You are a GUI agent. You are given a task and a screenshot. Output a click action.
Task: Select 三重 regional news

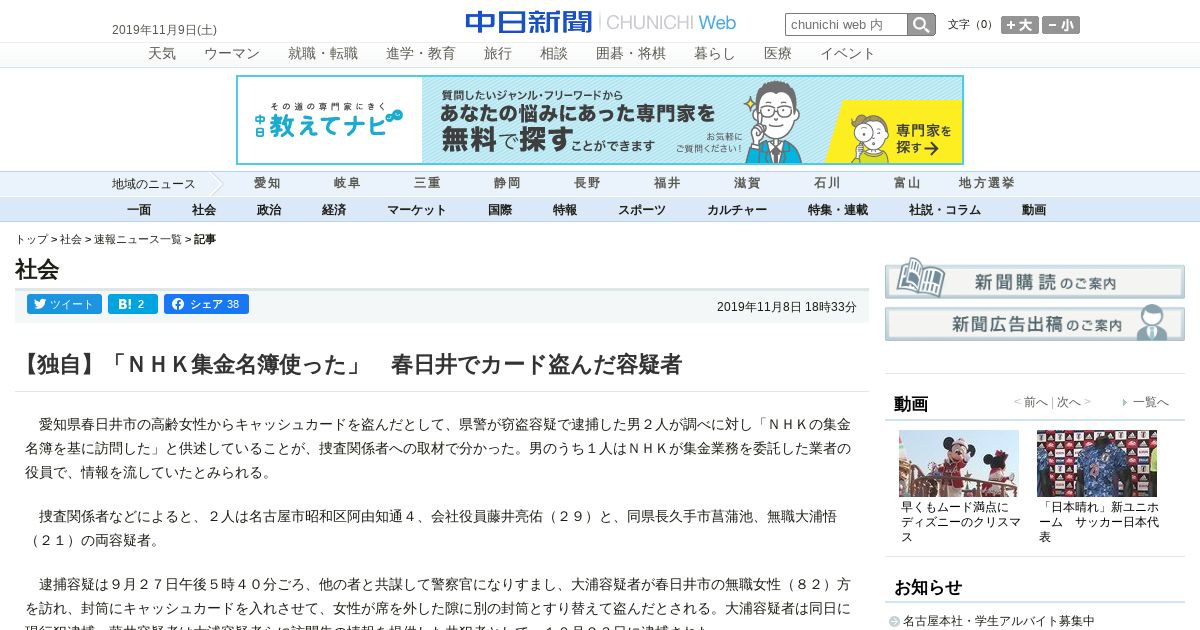coord(427,183)
